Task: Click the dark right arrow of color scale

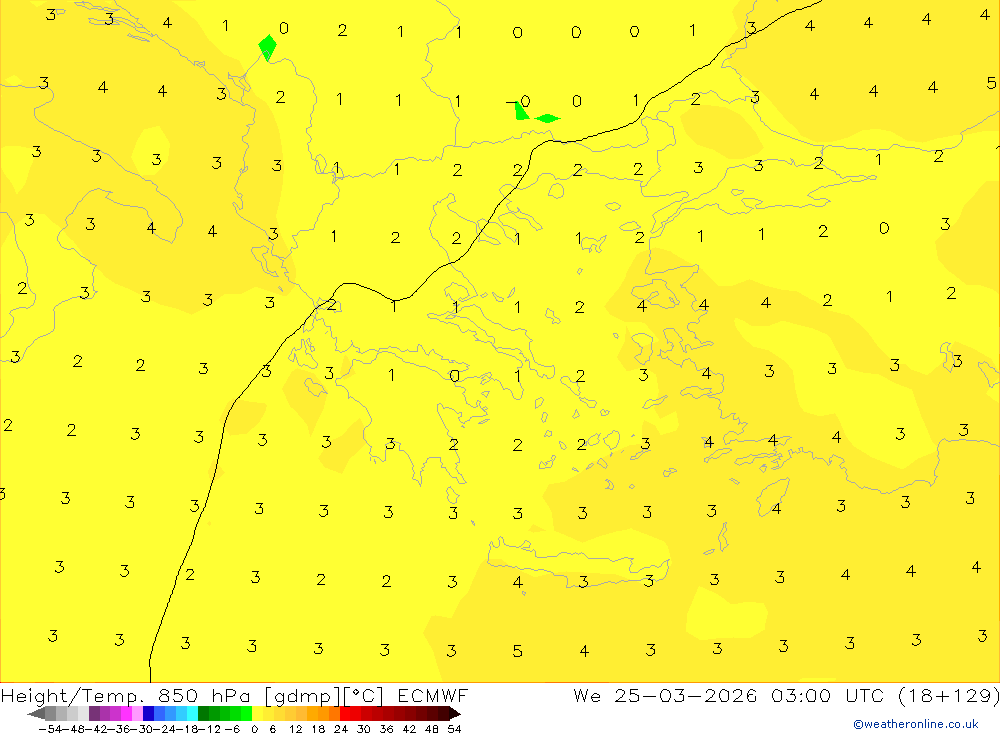Action: [455, 713]
